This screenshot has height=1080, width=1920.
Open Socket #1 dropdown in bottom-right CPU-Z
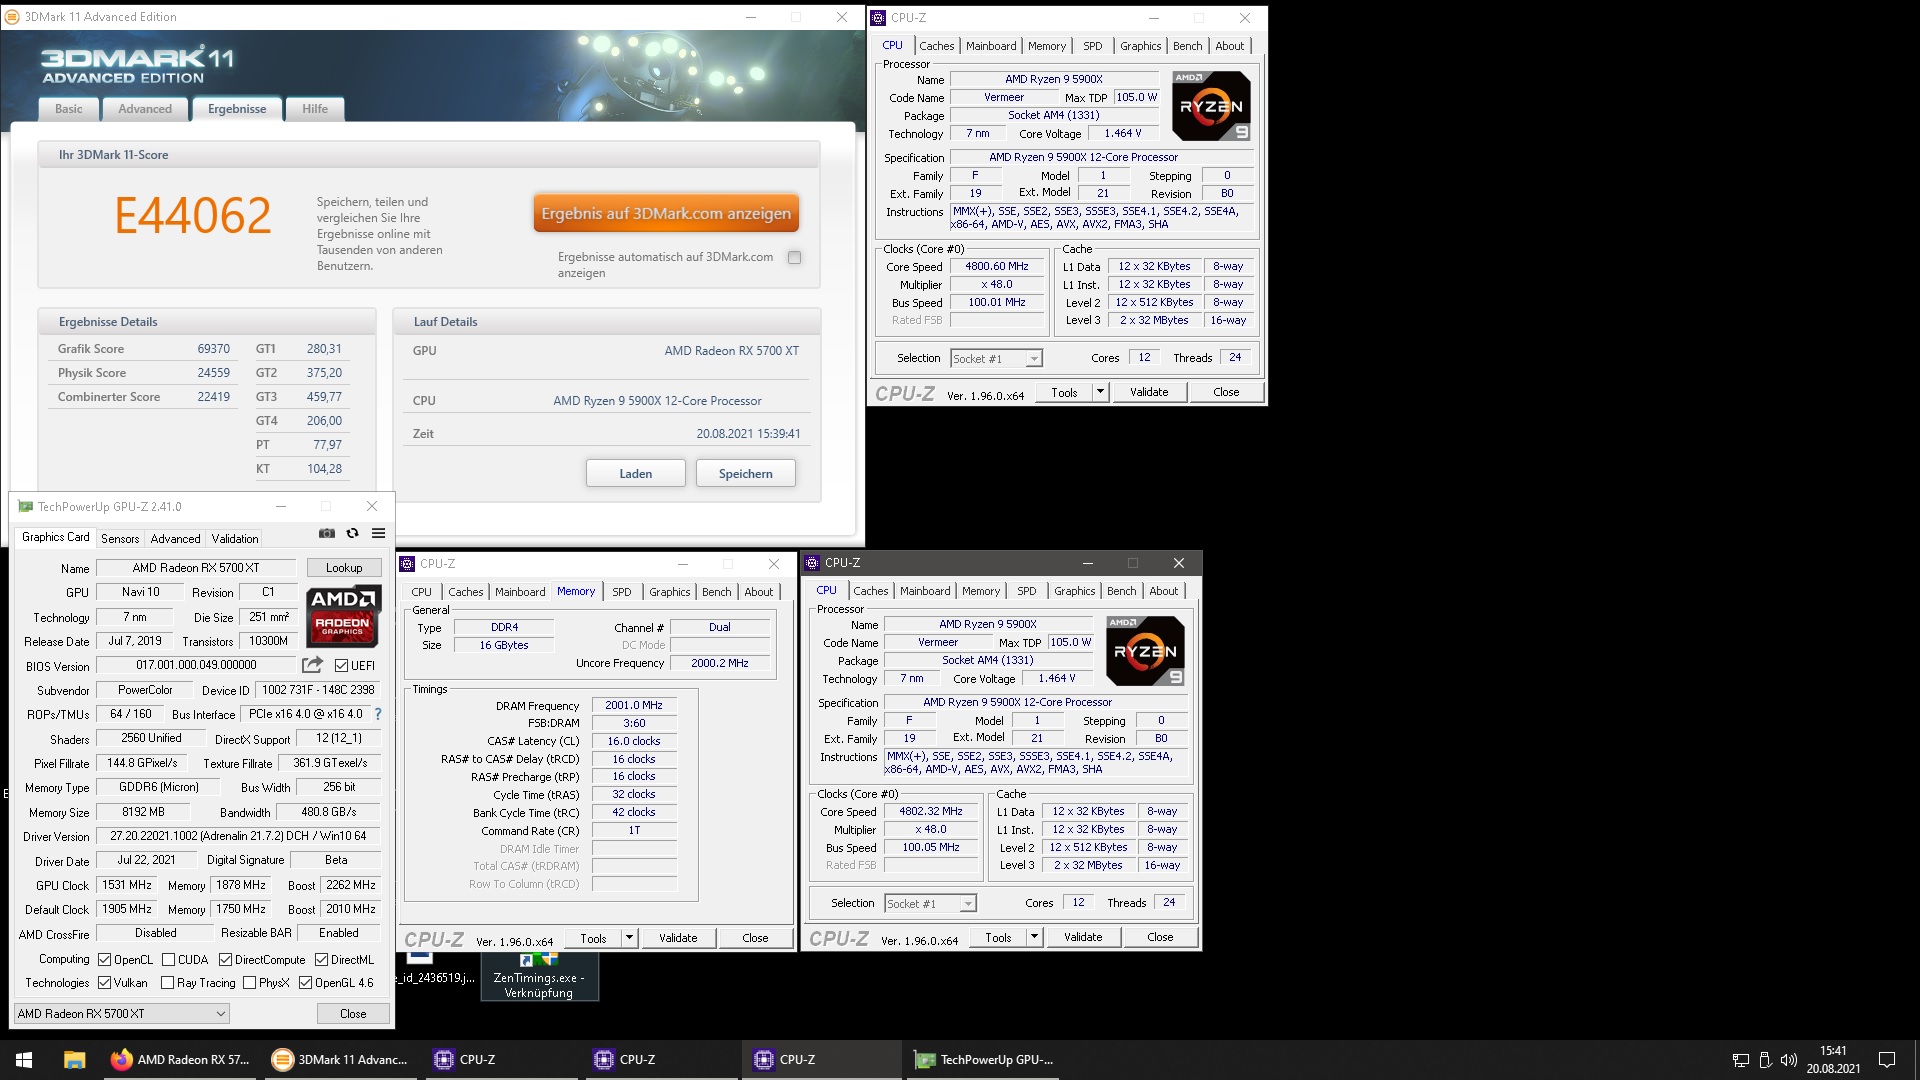(930, 903)
